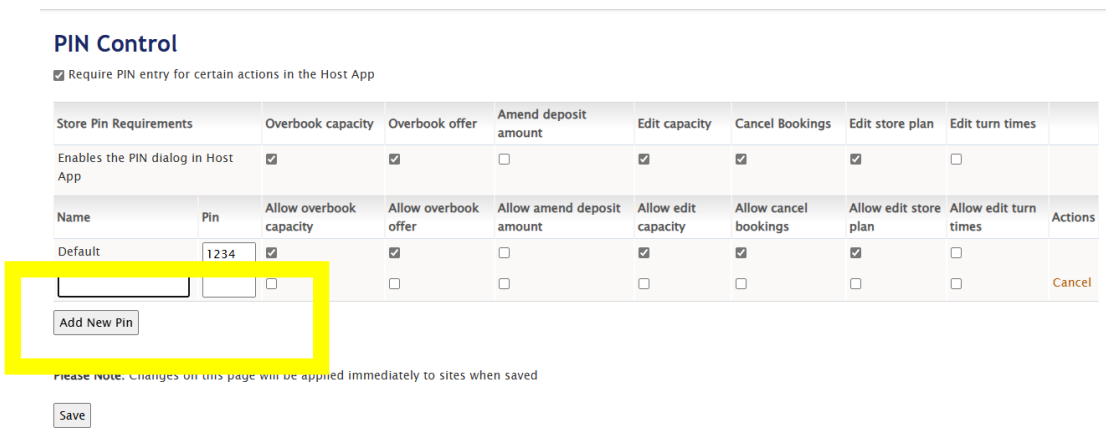1106x433 pixels.
Task: Enable Amend deposit amount store requirement
Action: [x=504, y=159]
